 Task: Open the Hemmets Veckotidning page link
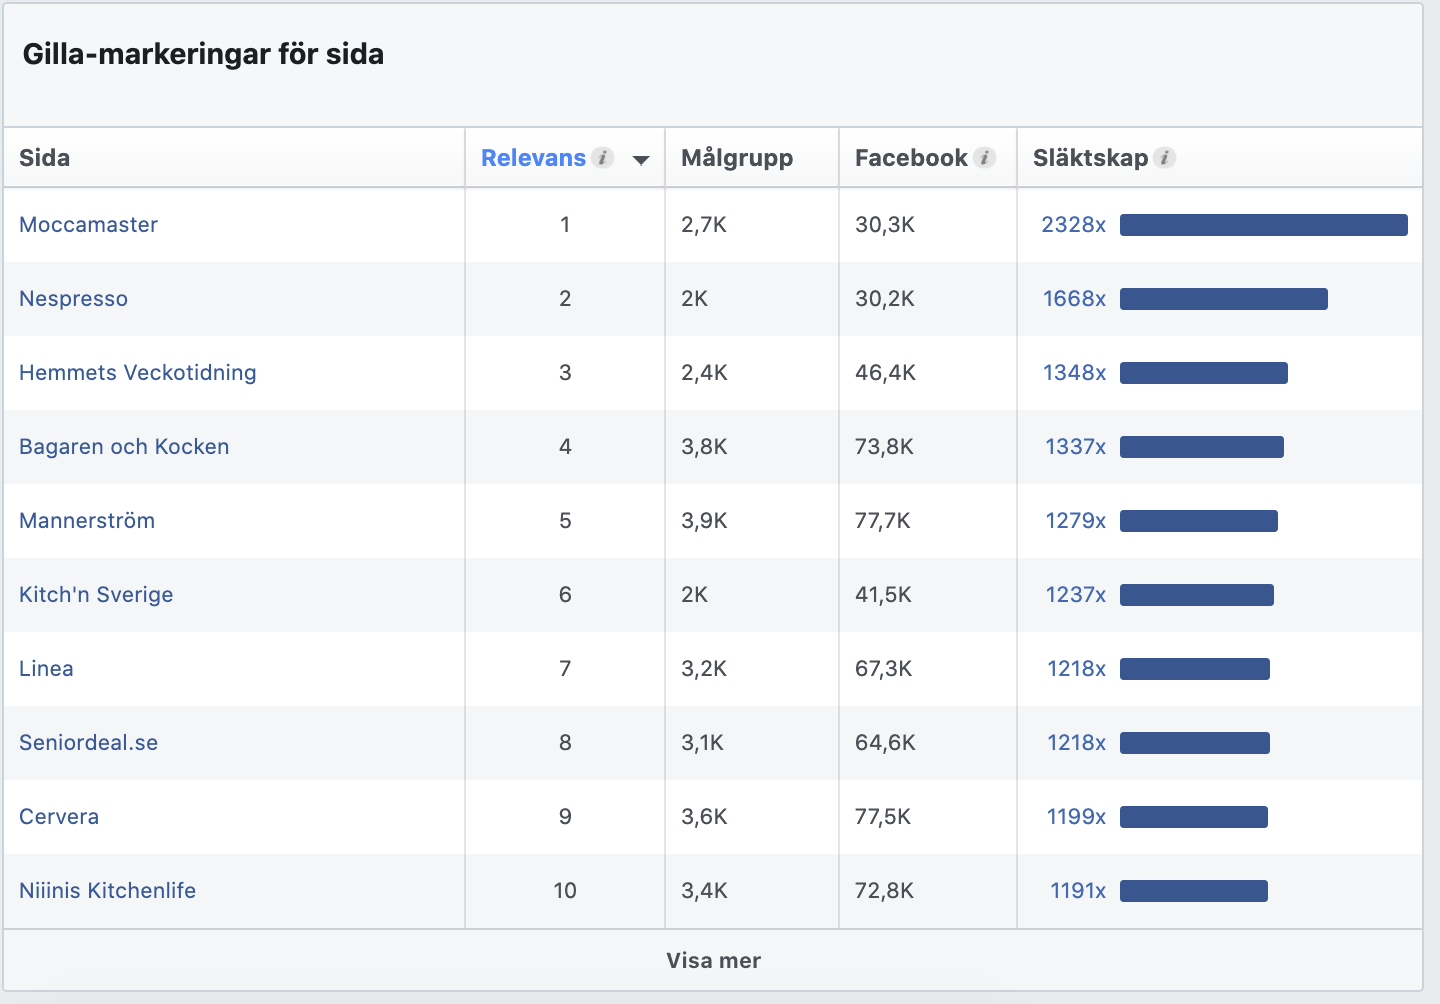click(x=137, y=373)
